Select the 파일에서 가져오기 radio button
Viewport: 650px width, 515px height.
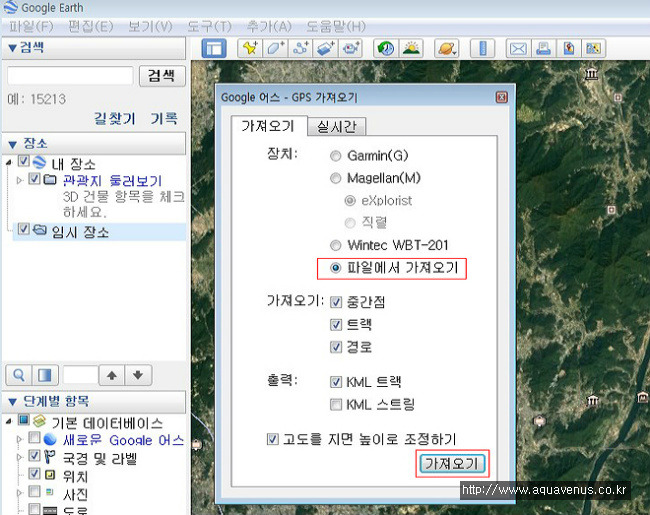pos(335,268)
